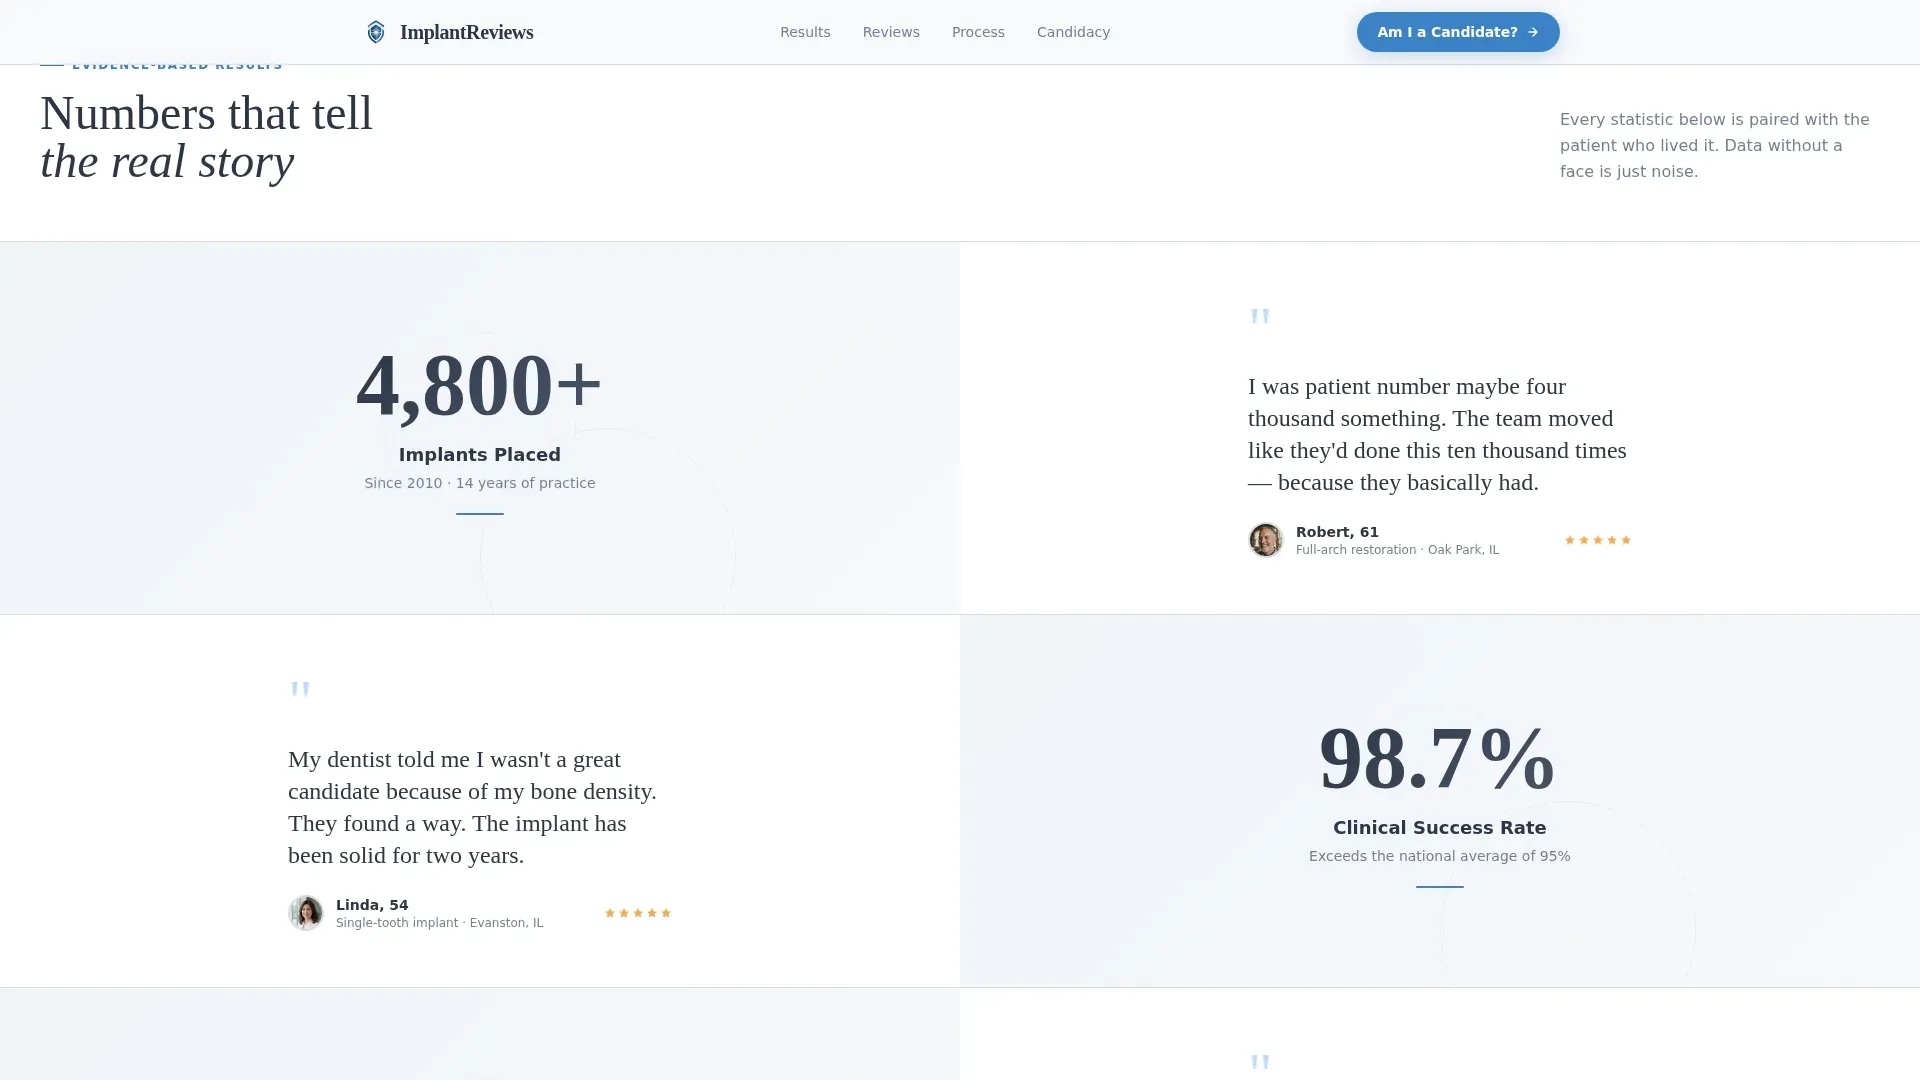Viewport: 1920px width, 1080px height.
Task: Click the quote mark above Robert's testimonial
Action: tap(1260, 318)
